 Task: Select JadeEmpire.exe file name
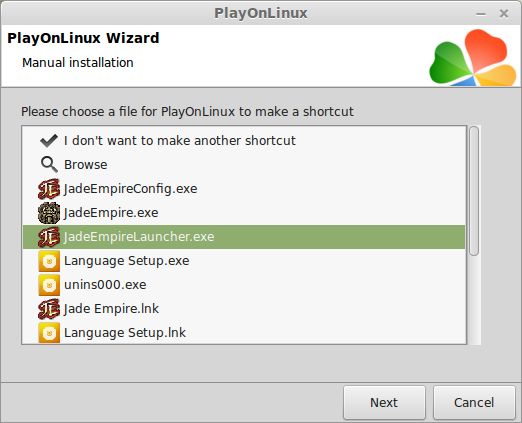tap(111, 213)
